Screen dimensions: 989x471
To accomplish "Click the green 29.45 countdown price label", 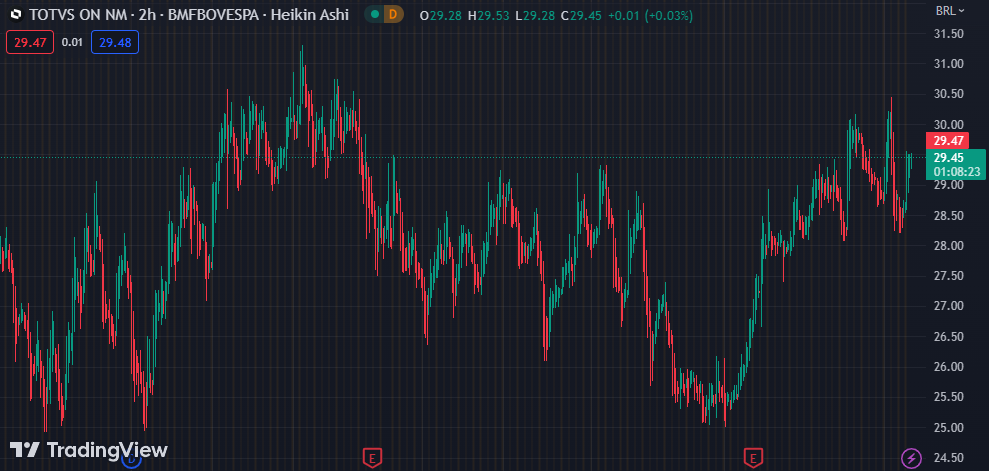I will [x=956, y=164].
